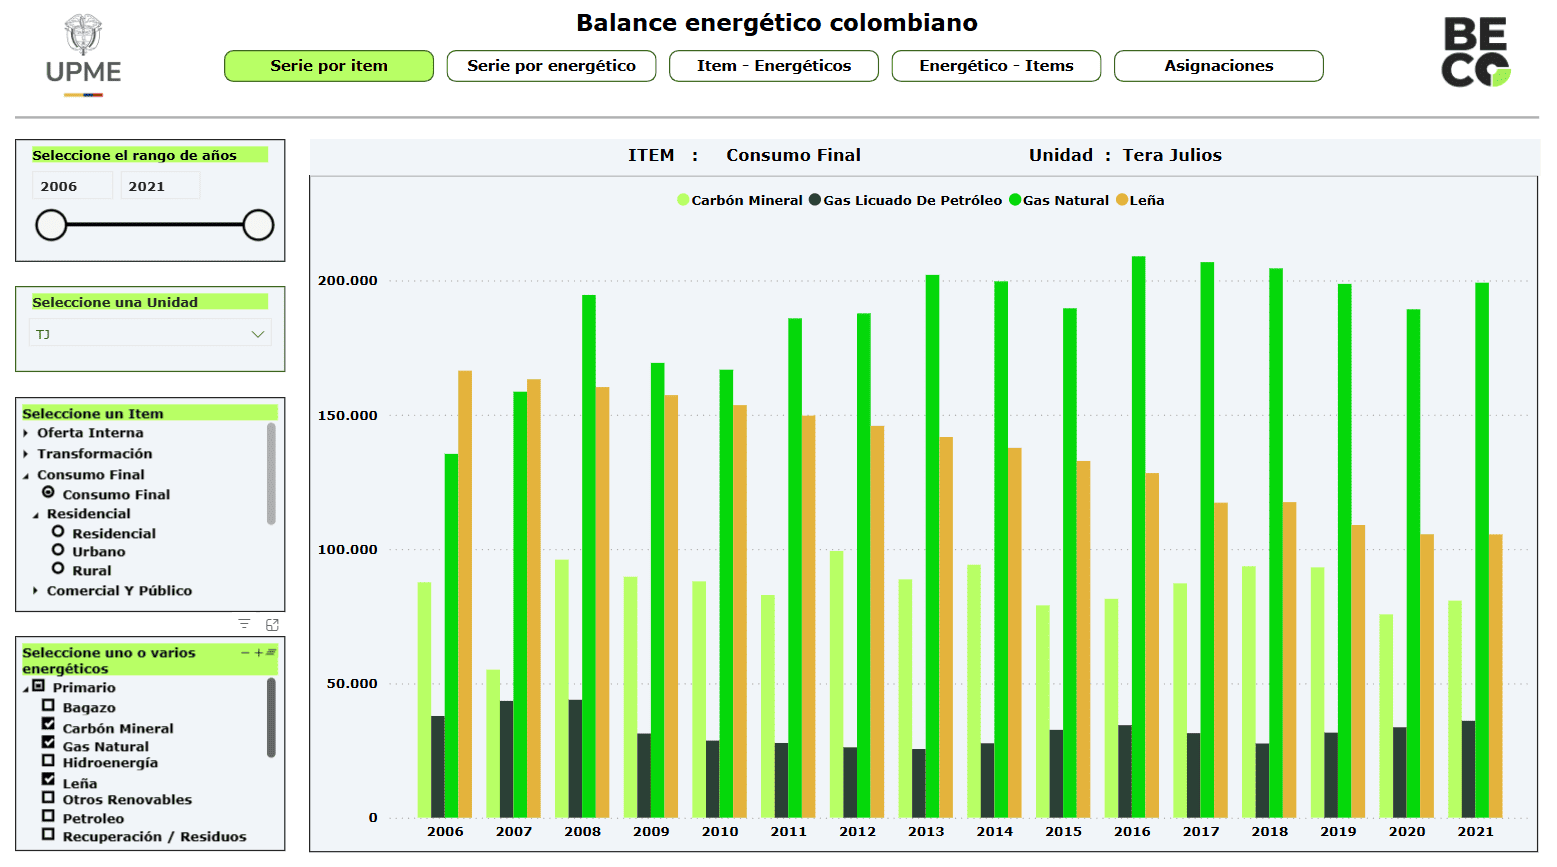Click the BECO logo
Viewport: 1557px width, 867px height.
[x=1475, y=54]
